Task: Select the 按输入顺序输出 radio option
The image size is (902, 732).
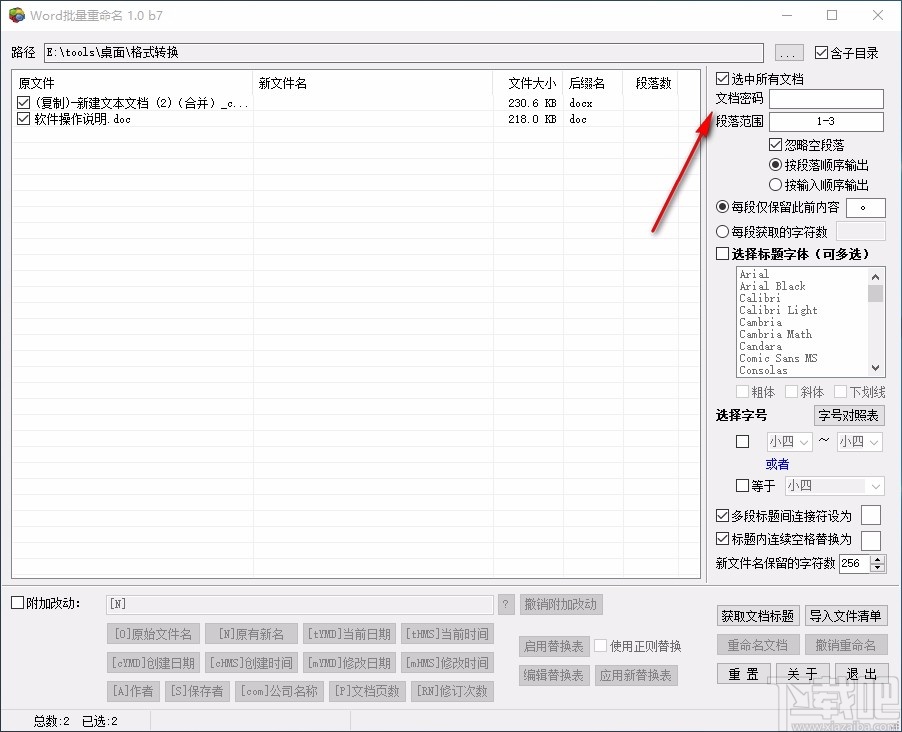Action: click(x=775, y=182)
